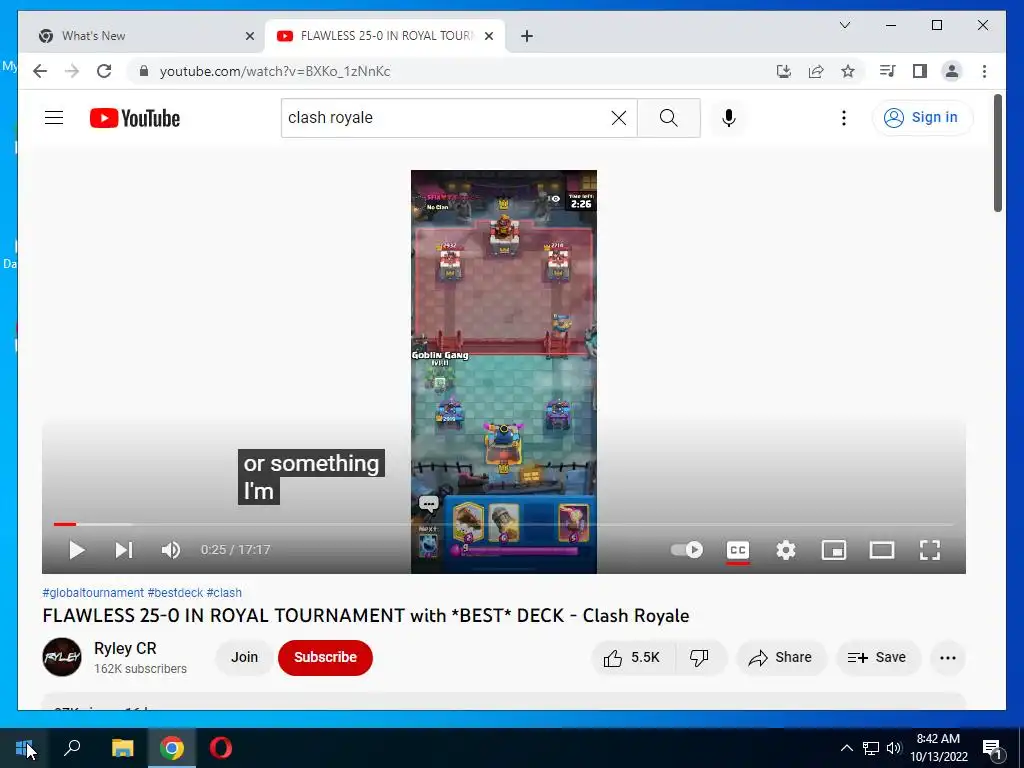
Task: Skip to the next video
Action: [x=124, y=550]
